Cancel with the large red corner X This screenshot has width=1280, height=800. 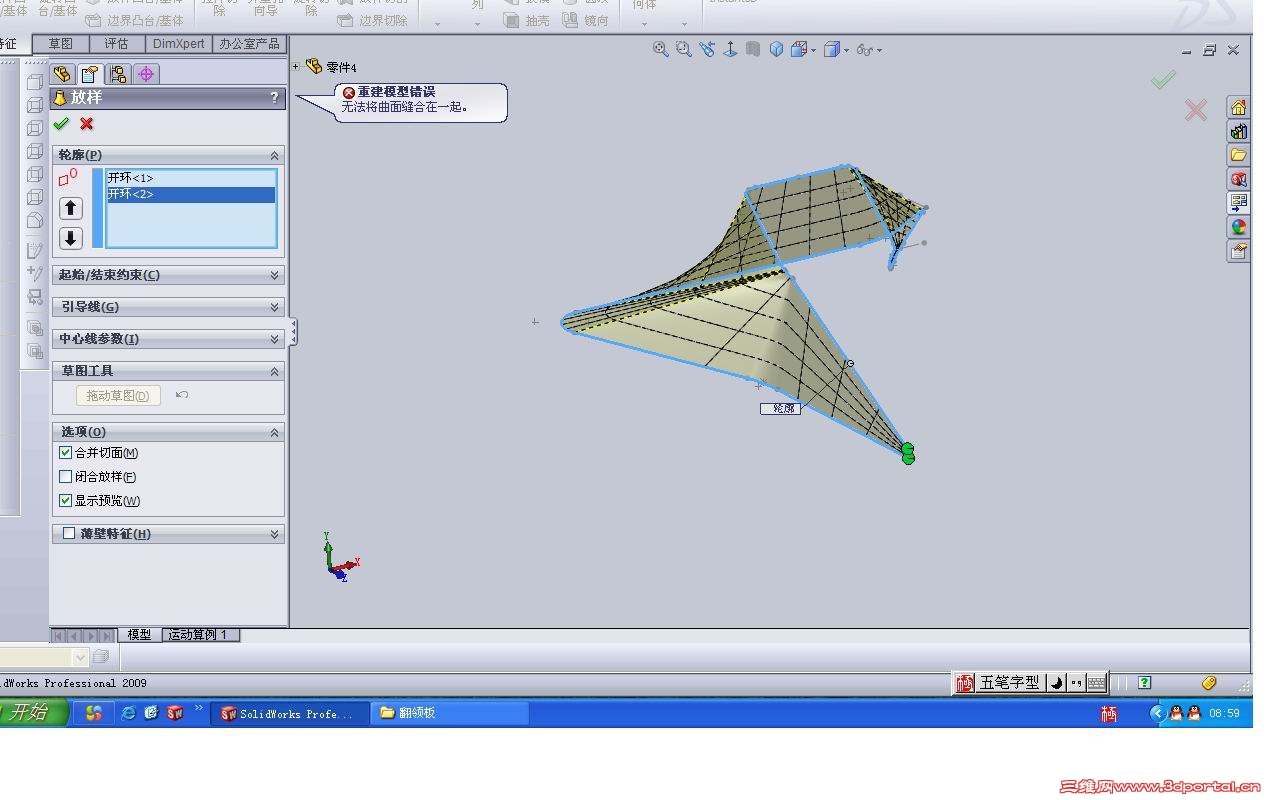1196,110
